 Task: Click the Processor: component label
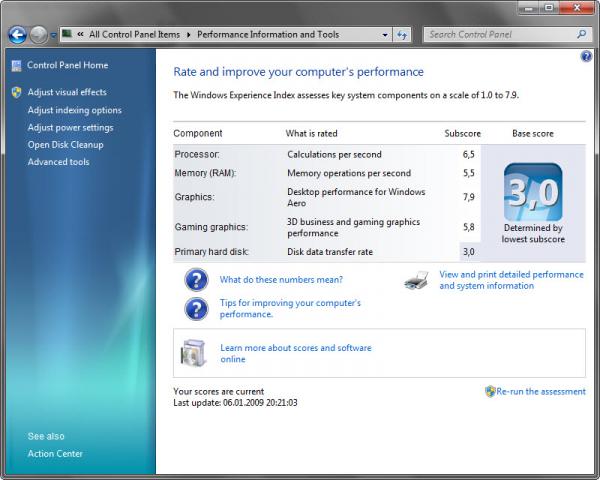(197, 154)
